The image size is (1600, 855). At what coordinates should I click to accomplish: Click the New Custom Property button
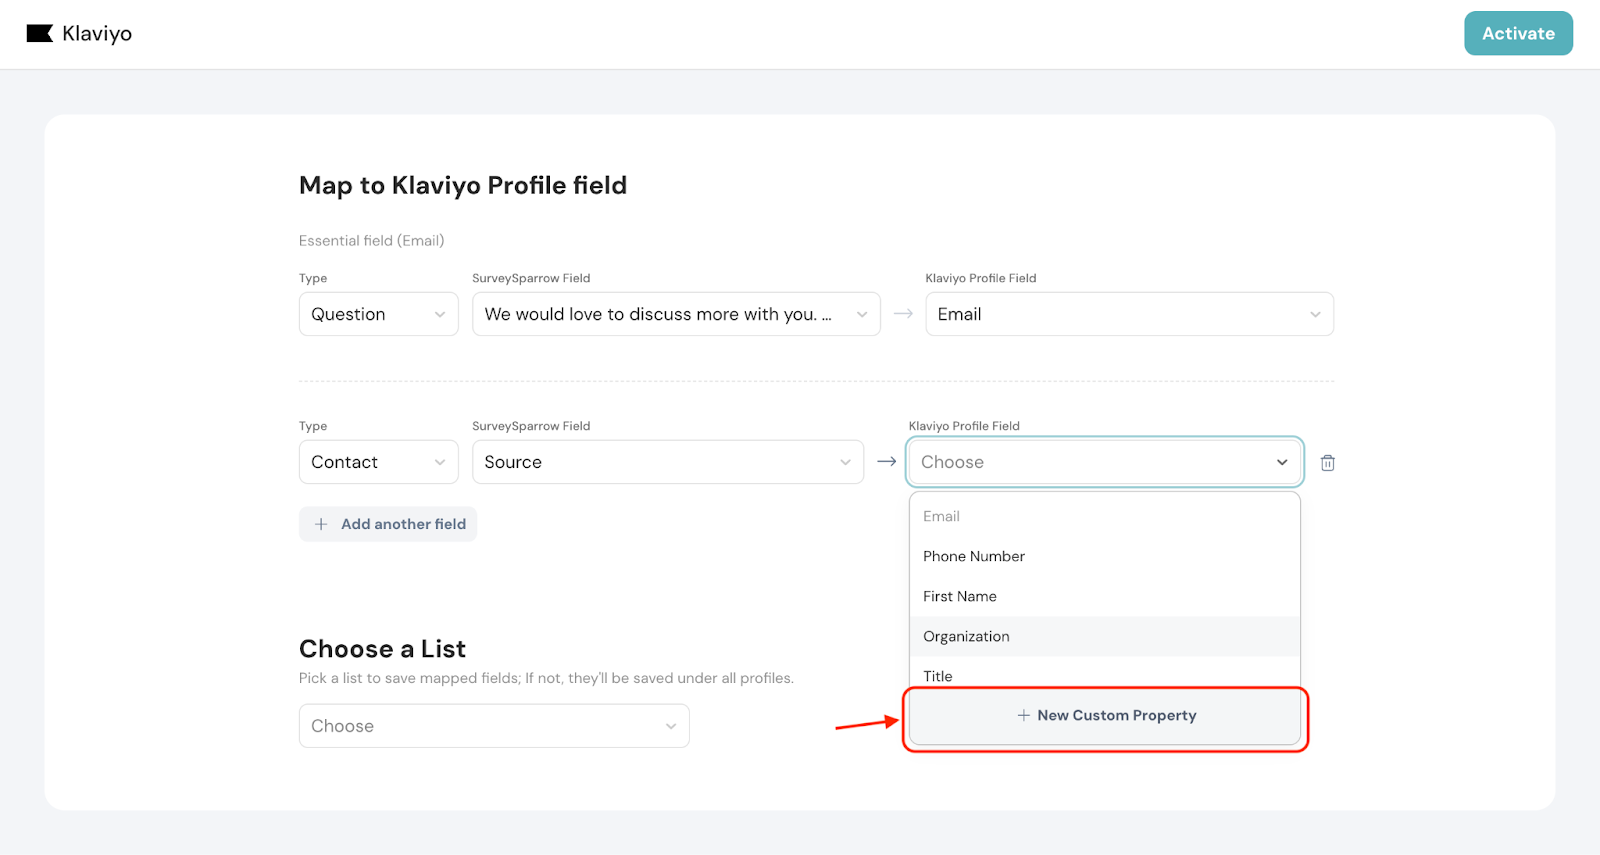(x=1105, y=716)
